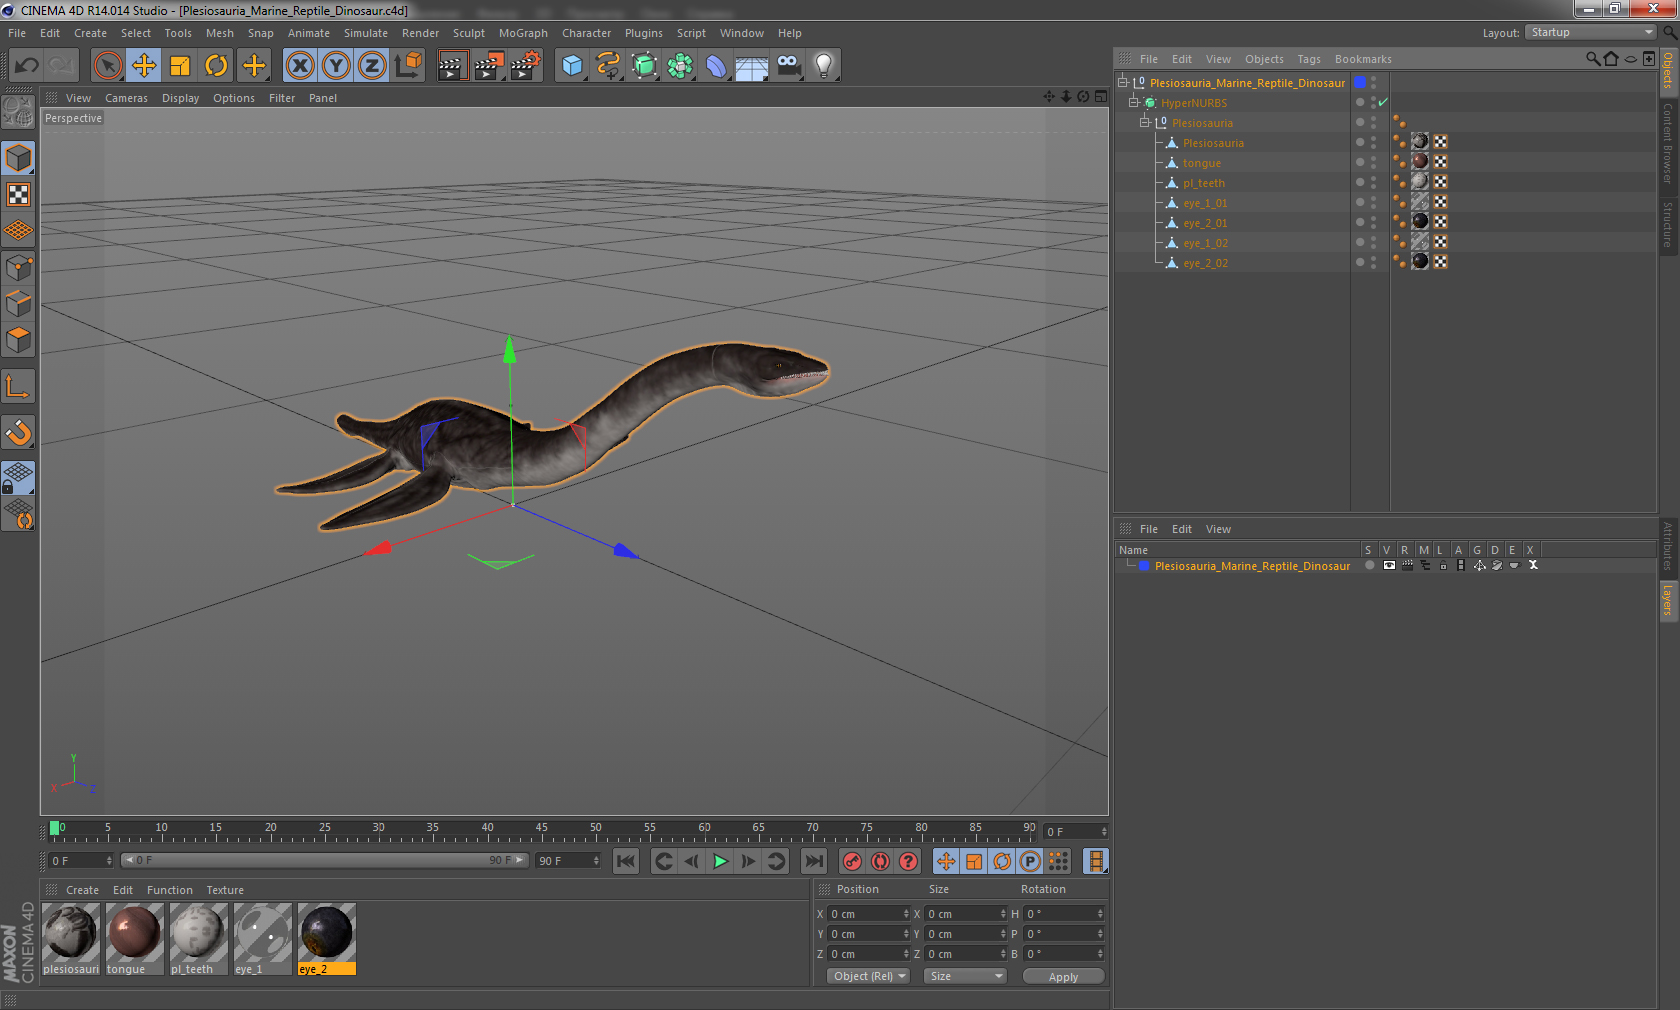The height and width of the screenshot is (1010, 1680).
Task: Switch the coordinate system icon
Action: [408, 66]
